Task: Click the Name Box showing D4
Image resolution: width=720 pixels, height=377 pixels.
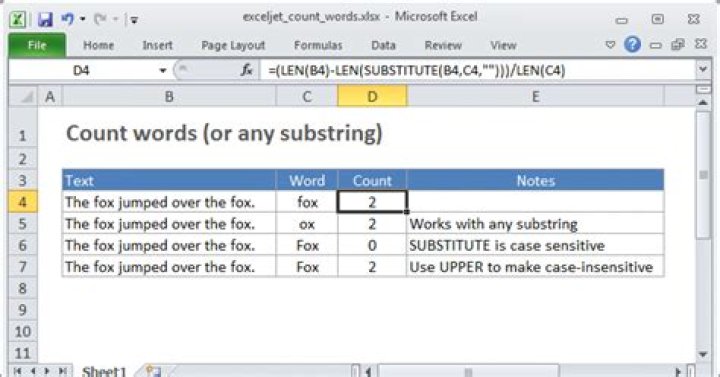Action: click(81, 71)
